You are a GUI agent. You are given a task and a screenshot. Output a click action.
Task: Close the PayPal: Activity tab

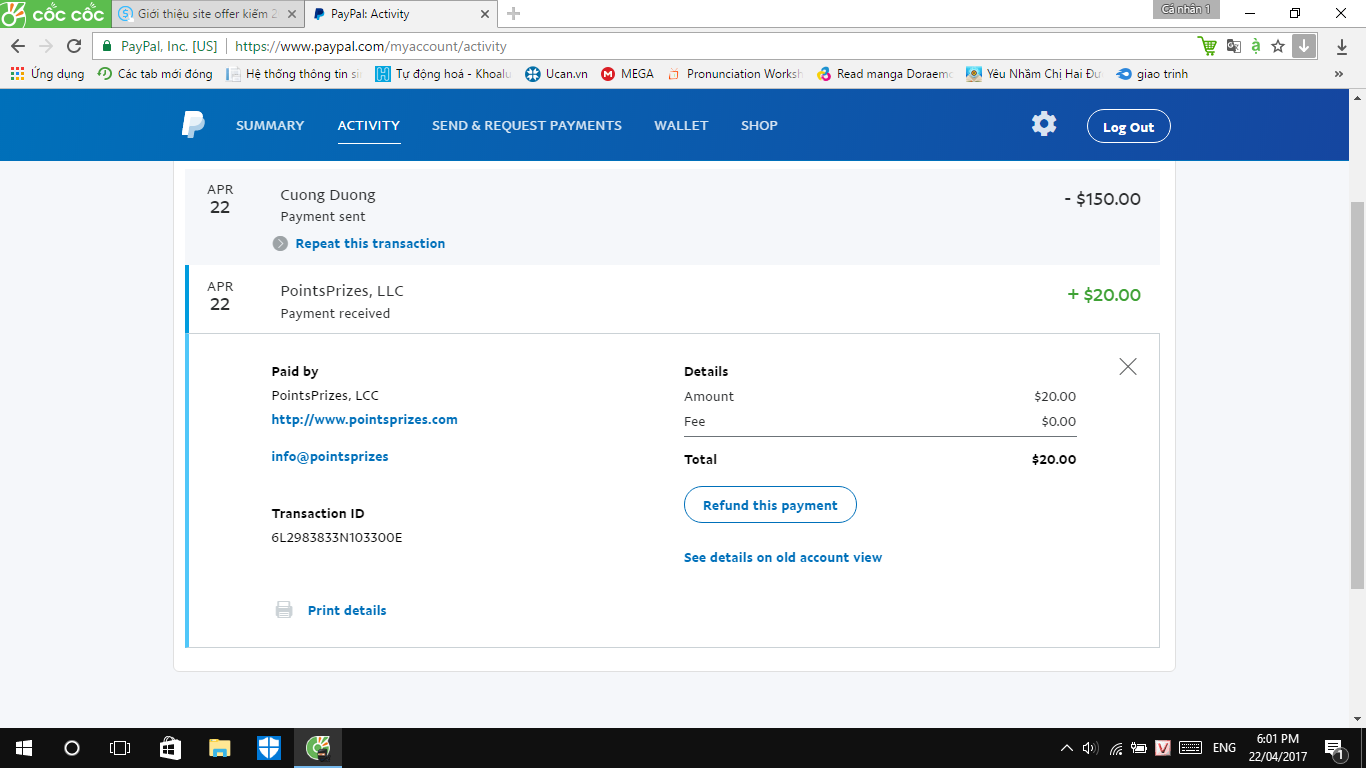point(484,14)
